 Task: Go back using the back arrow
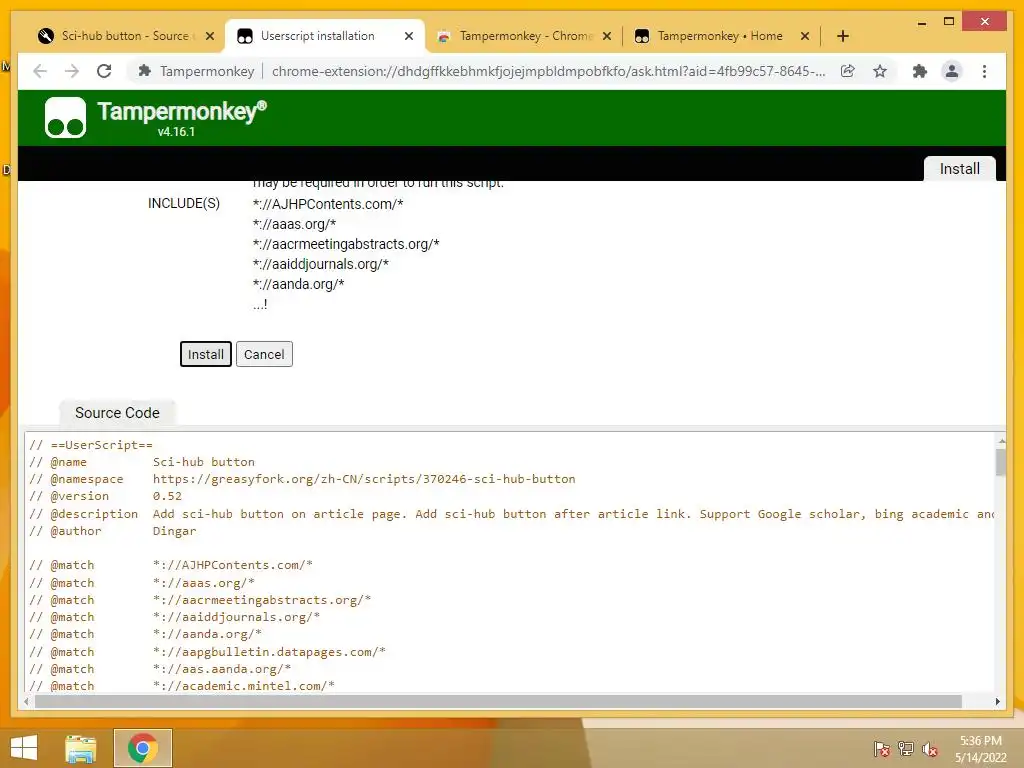[40, 71]
